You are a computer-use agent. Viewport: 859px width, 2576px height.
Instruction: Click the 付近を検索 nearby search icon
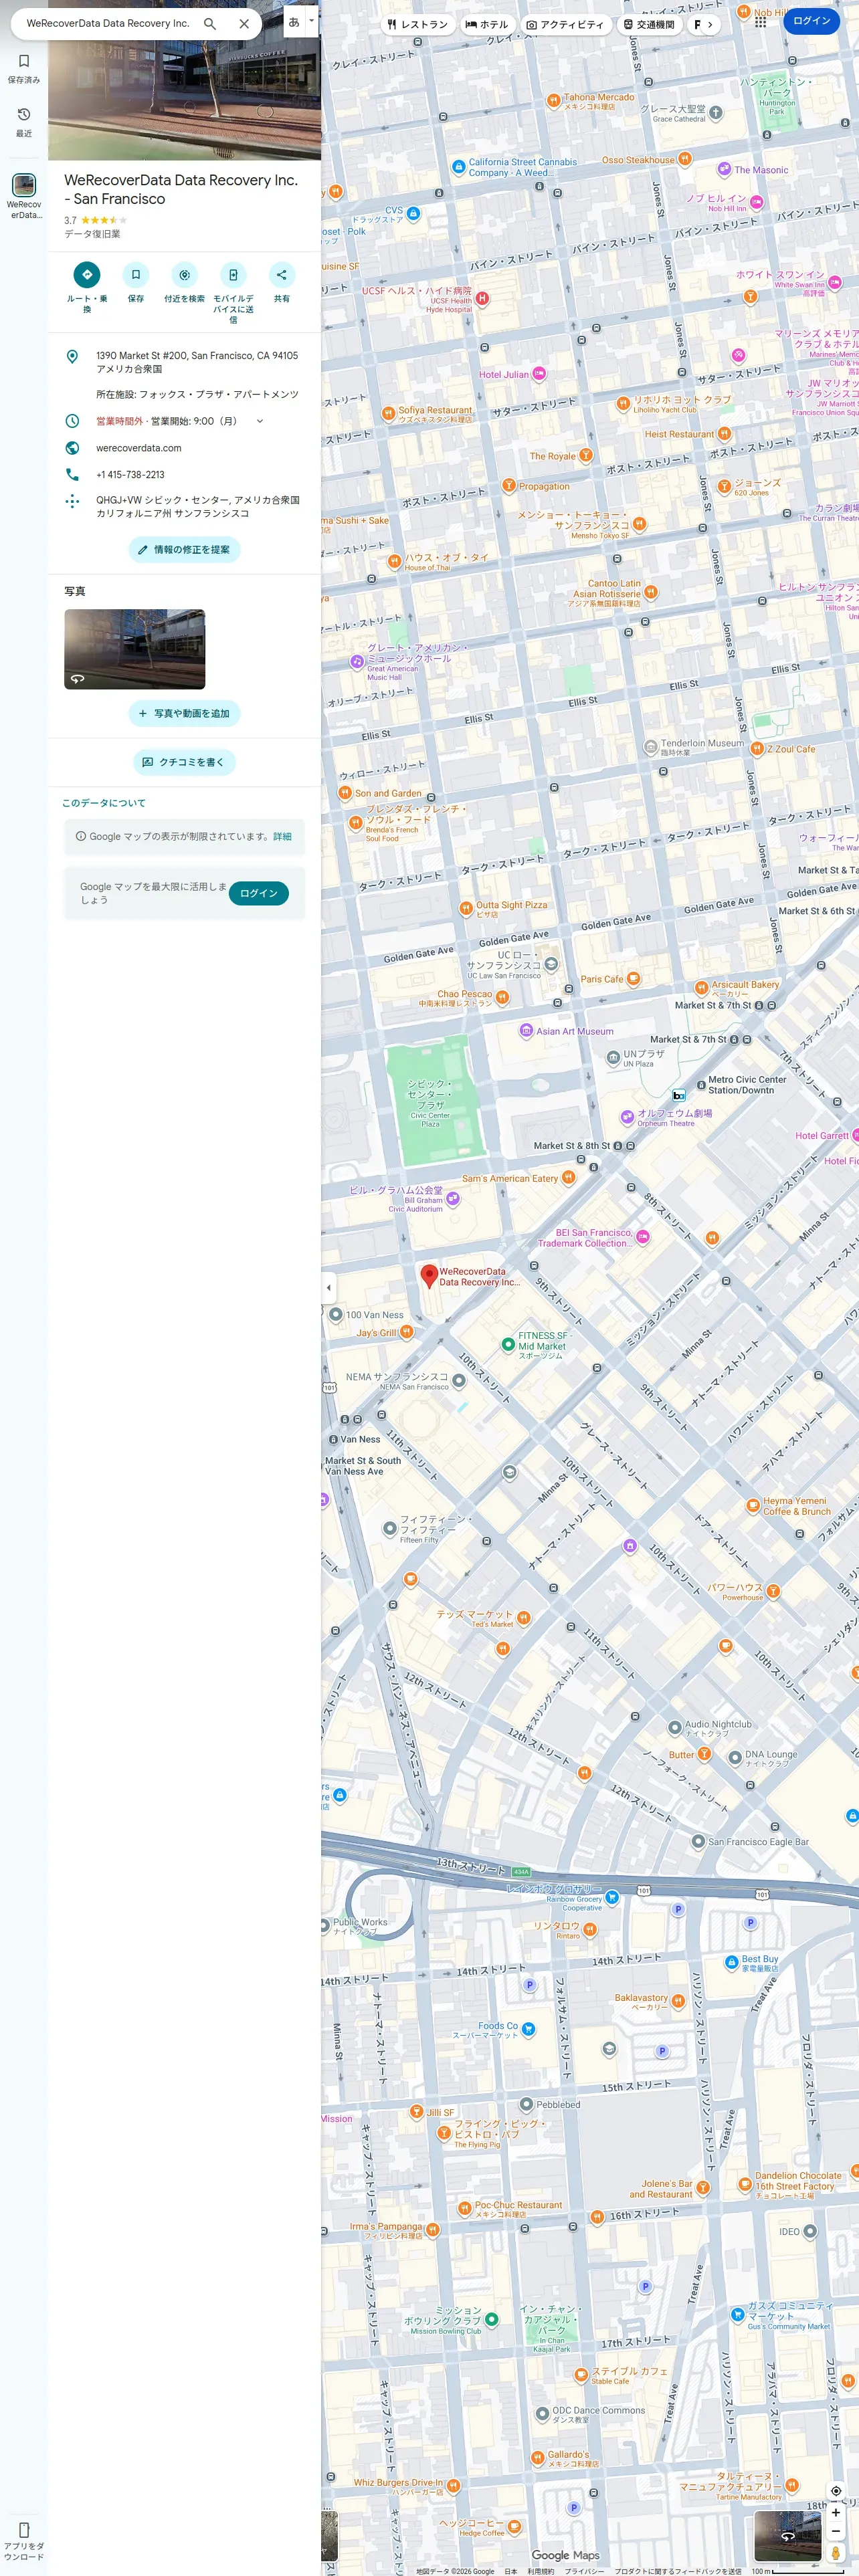coord(184,274)
